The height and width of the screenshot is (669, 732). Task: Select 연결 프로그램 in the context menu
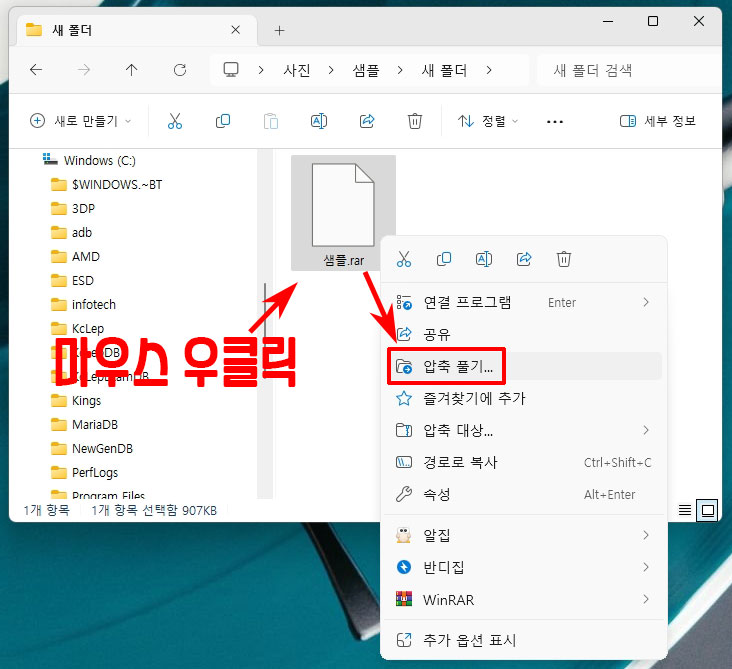pyautogui.click(x=524, y=302)
